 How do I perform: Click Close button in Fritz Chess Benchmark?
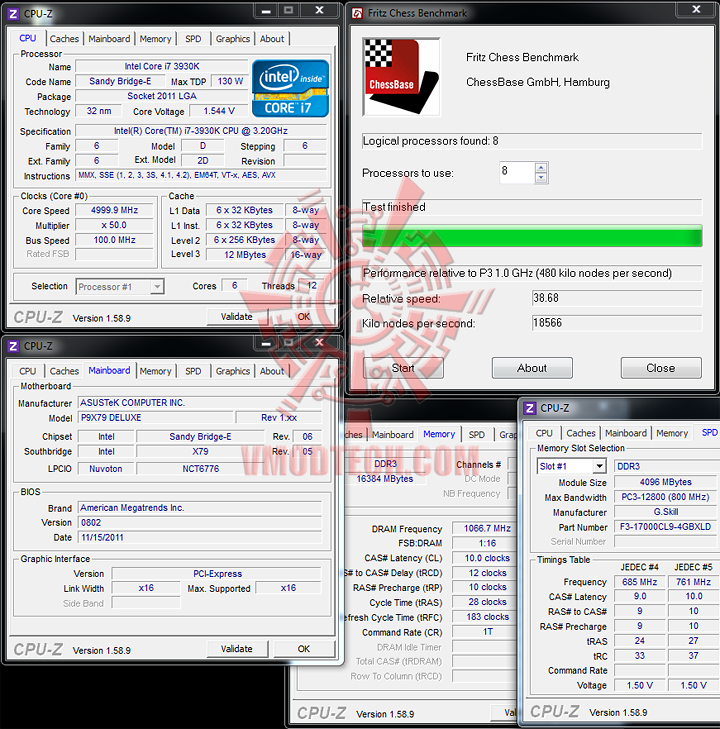pyautogui.click(x=661, y=368)
